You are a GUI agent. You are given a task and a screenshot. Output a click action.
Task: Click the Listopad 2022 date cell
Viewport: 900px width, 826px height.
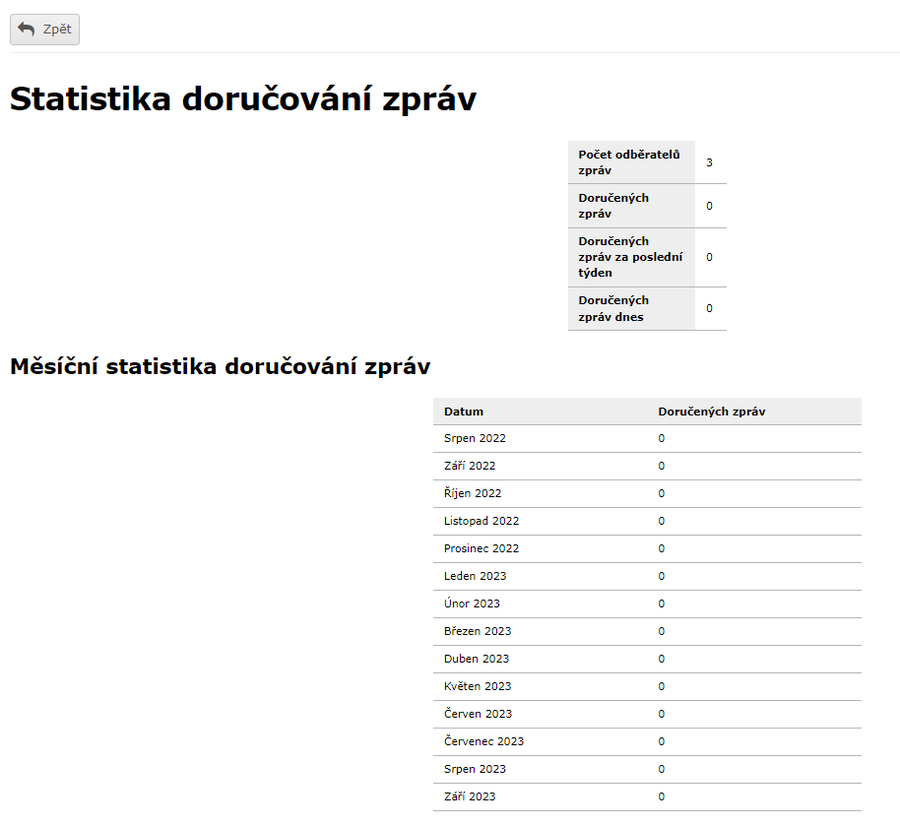coord(482,521)
